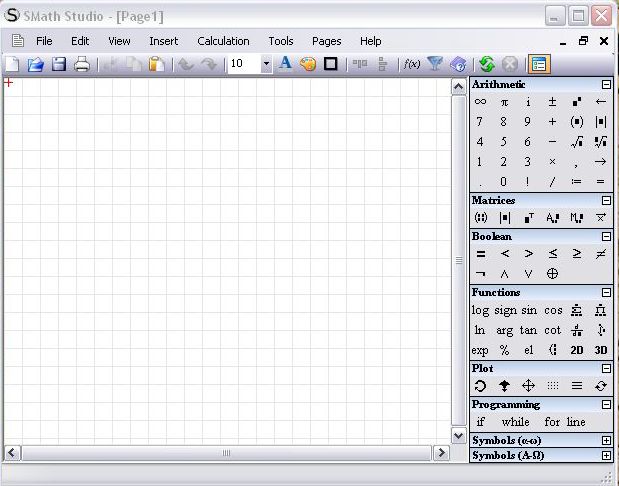Insert the not-equal Boolean operator
This screenshot has width=619, height=486.
[601, 254]
